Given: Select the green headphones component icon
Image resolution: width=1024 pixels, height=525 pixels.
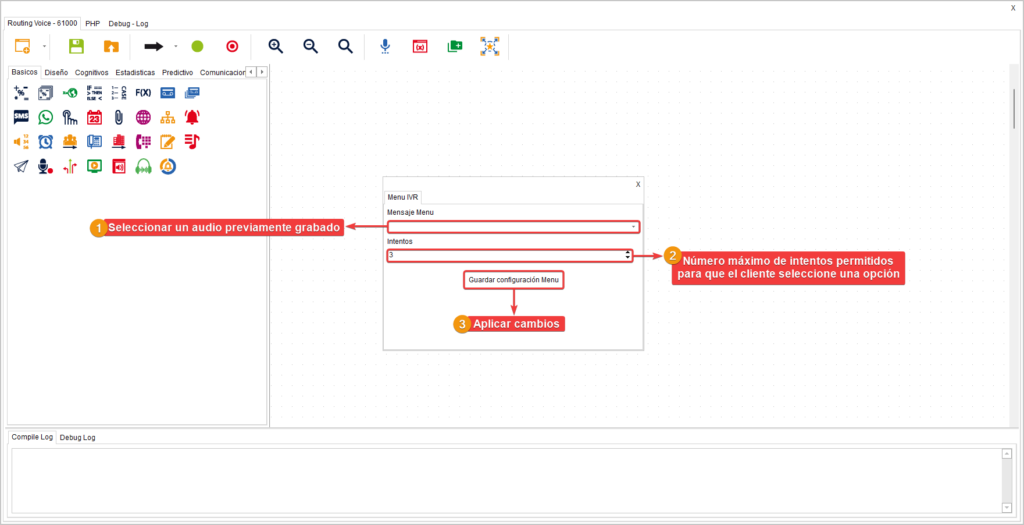Looking at the screenshot, I should (143, 167).
